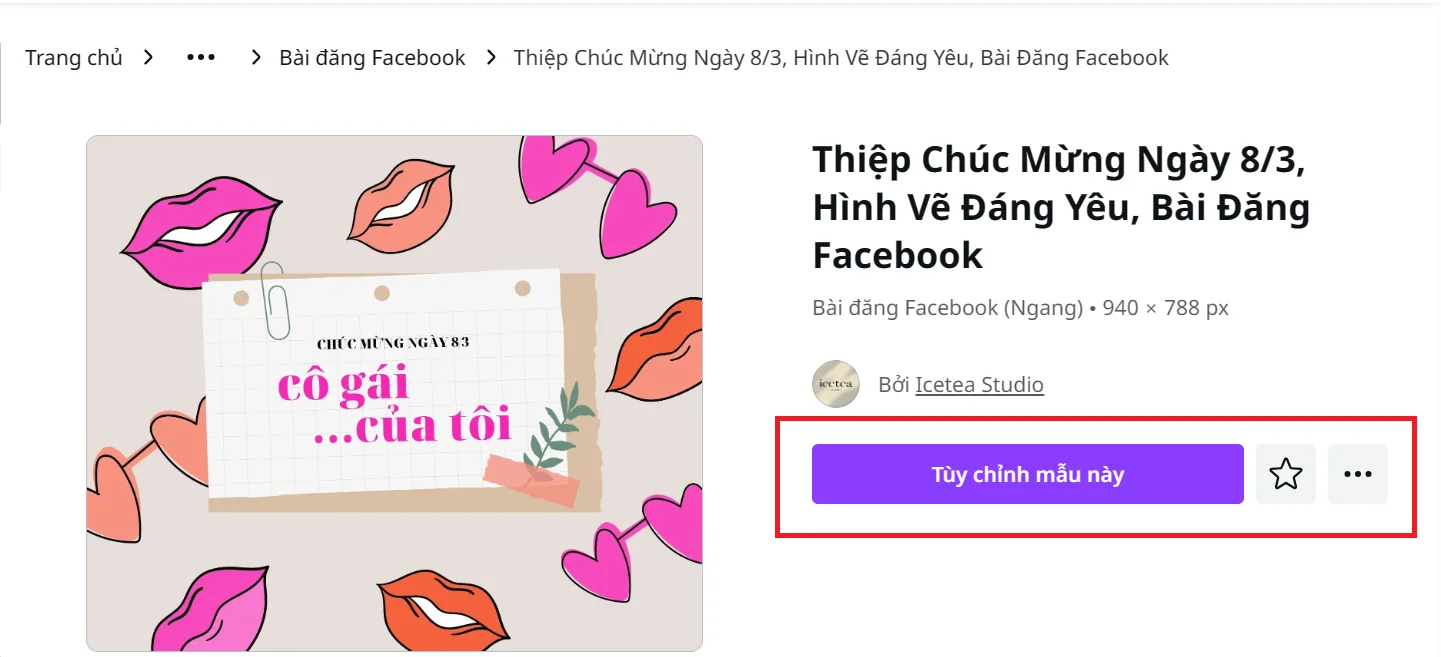Viewport: 1441px width, 657px height.
Task: Open the three-dot more options menu
Action: (1358, 474)
